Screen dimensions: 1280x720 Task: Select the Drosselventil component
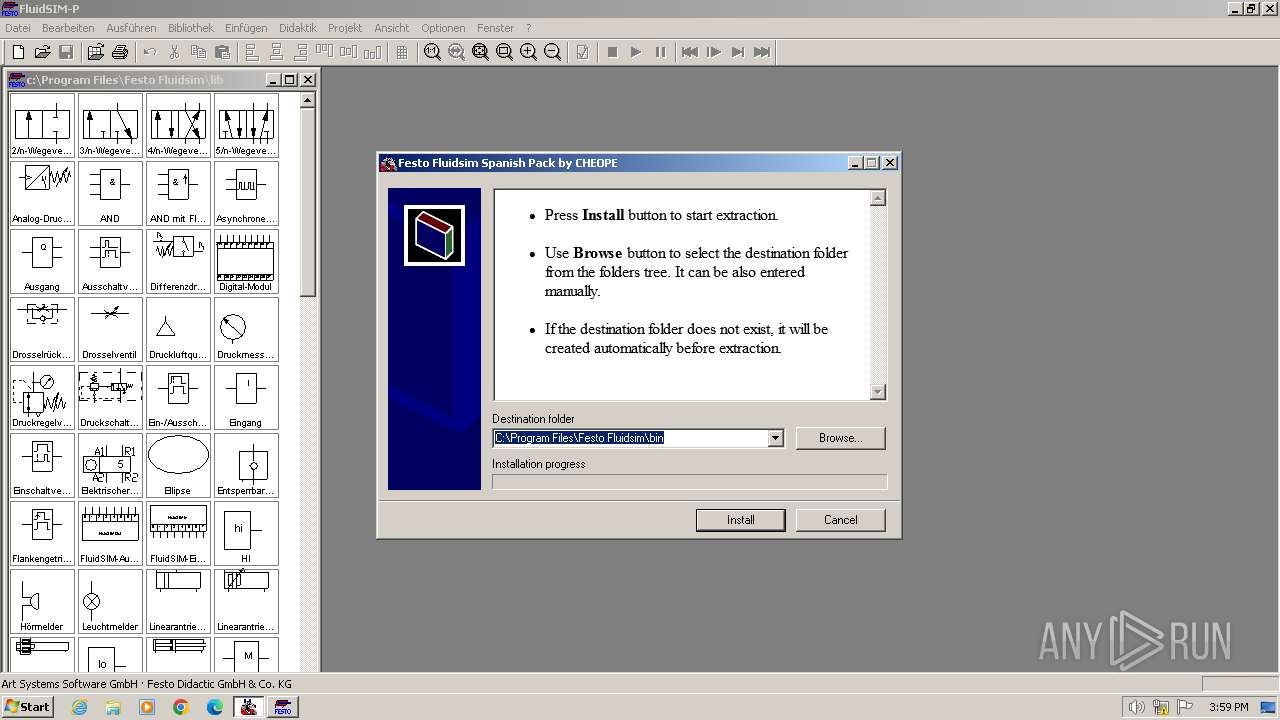[x=110, y=330]
